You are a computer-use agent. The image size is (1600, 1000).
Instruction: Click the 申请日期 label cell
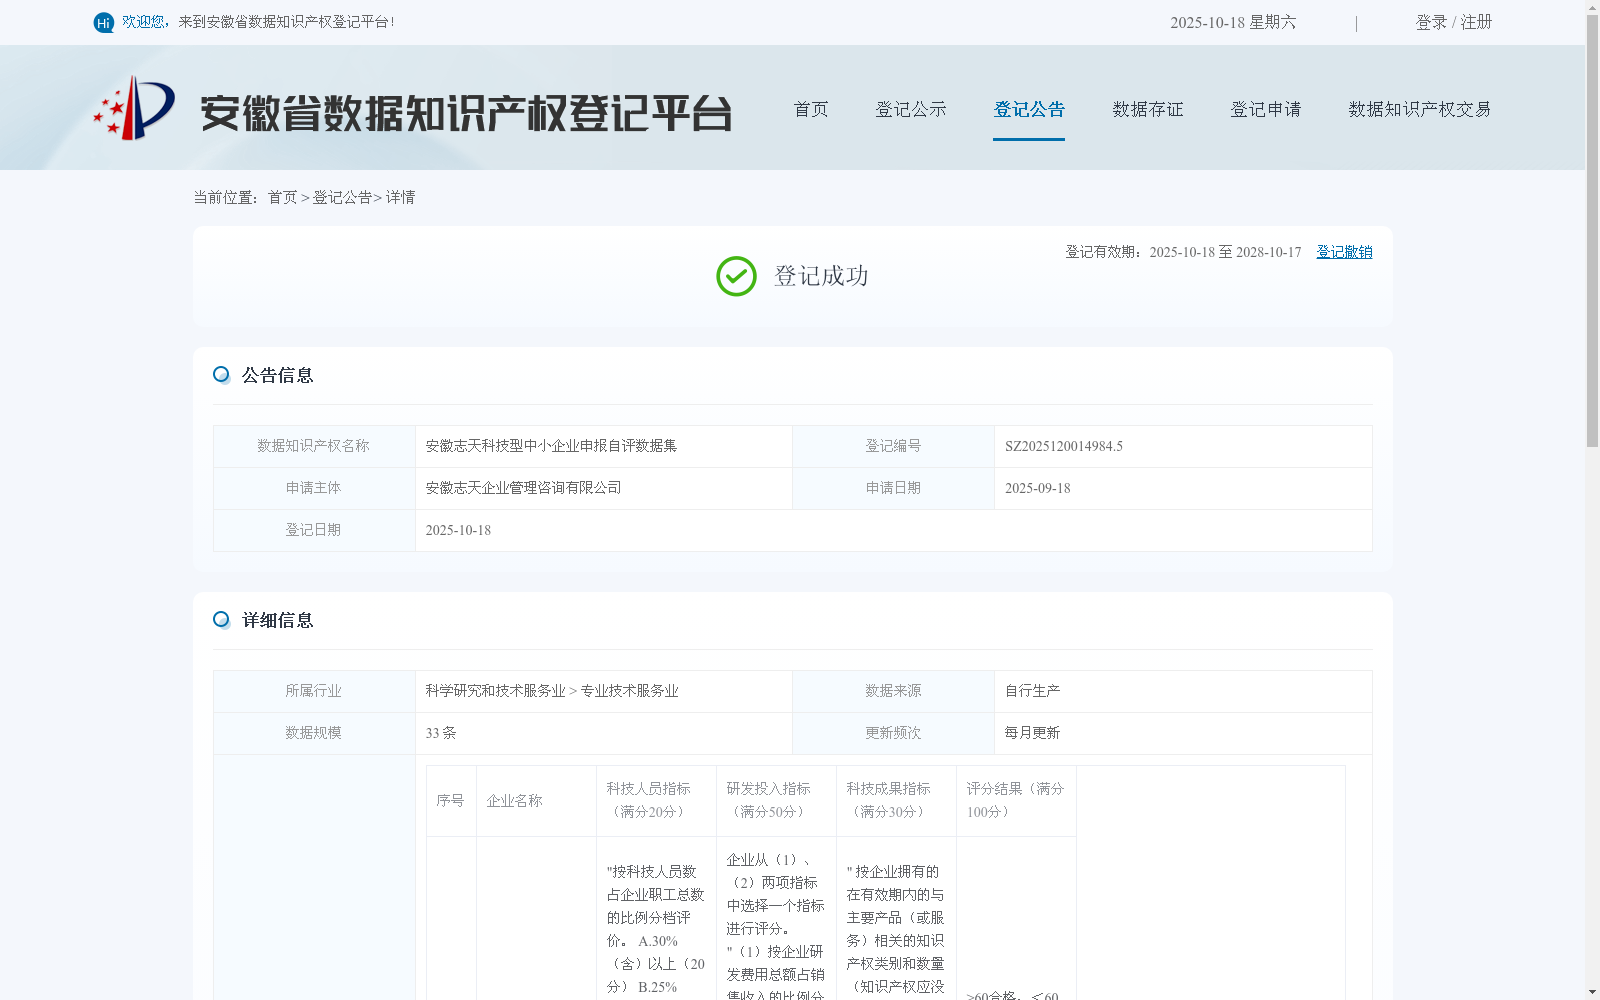click(x=893, y=488)
